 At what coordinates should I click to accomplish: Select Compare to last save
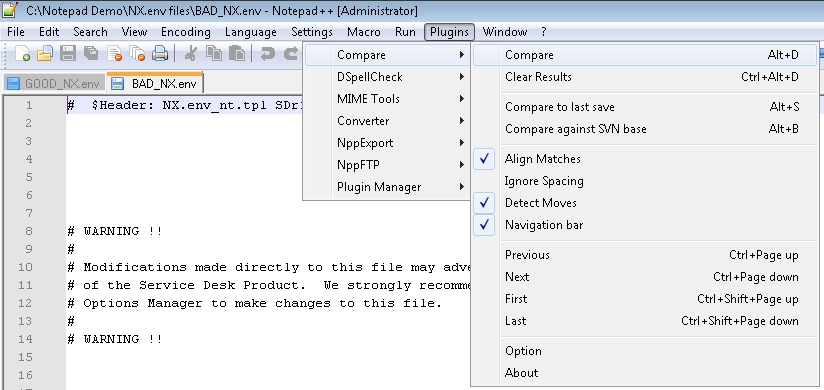point(644,107)
